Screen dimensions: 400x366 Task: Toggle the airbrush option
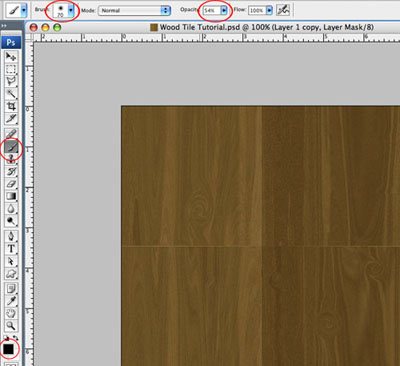pos(283,10)
